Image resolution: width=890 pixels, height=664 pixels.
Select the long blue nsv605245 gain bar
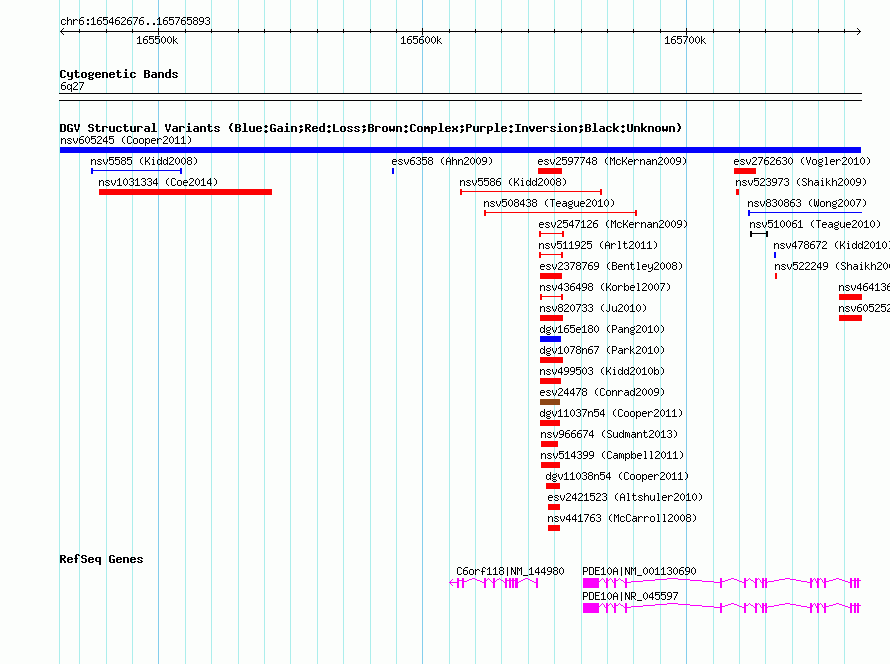point(460,150)
